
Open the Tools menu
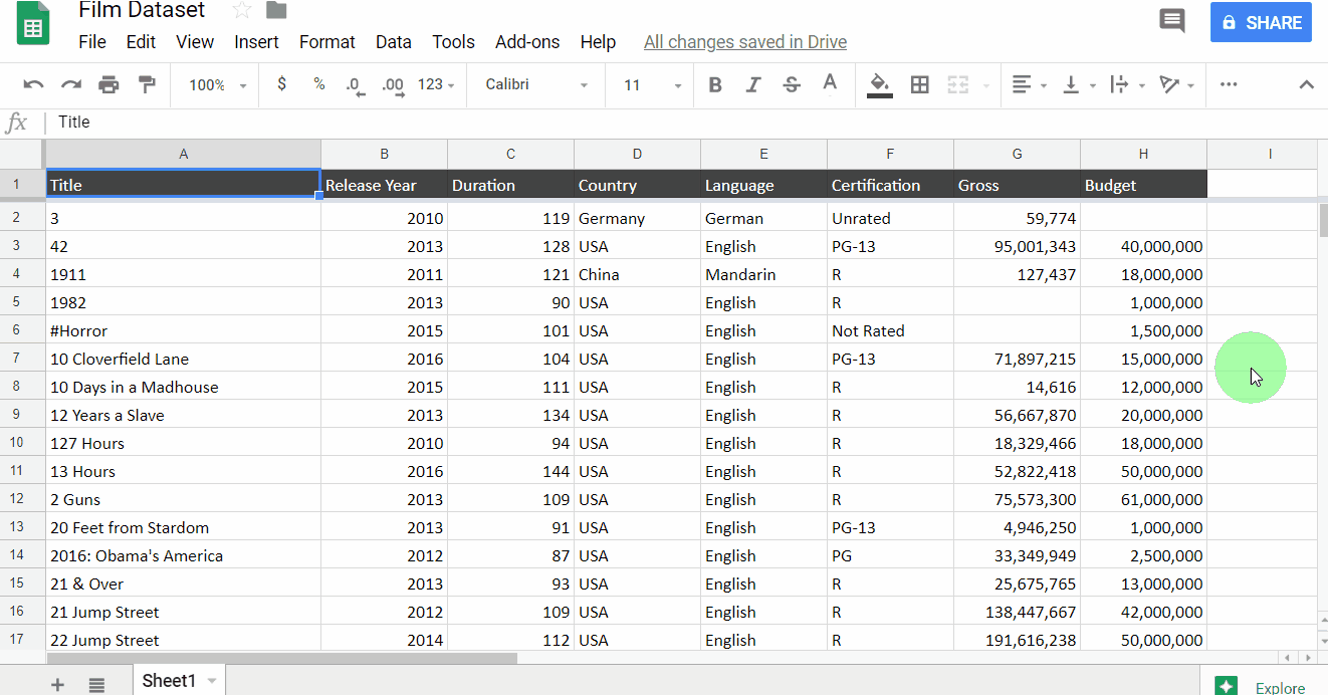pos(453,42)
